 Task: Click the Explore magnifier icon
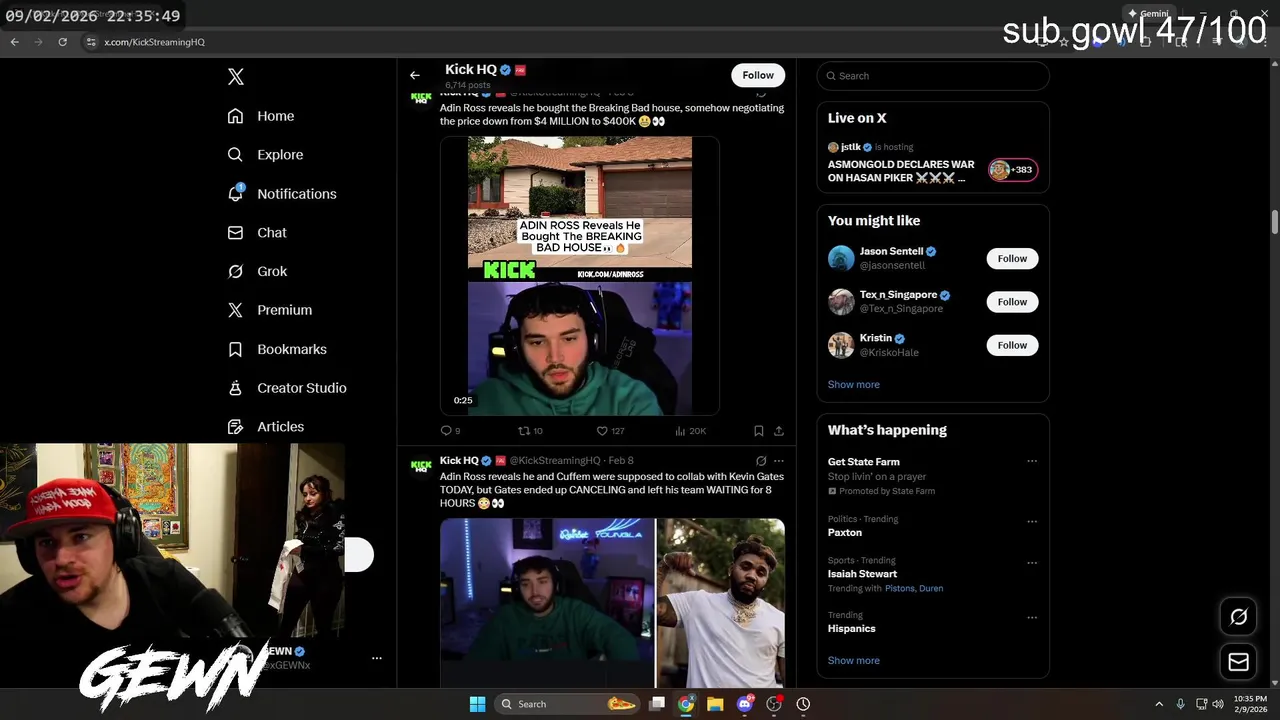(235, 155)
